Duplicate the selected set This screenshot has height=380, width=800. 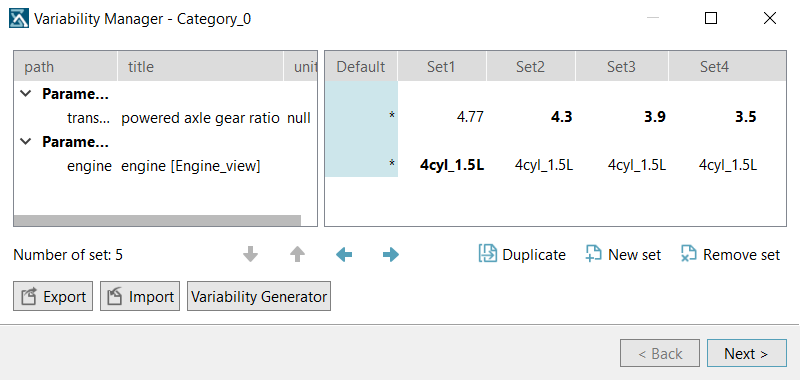tap(522, 254)
